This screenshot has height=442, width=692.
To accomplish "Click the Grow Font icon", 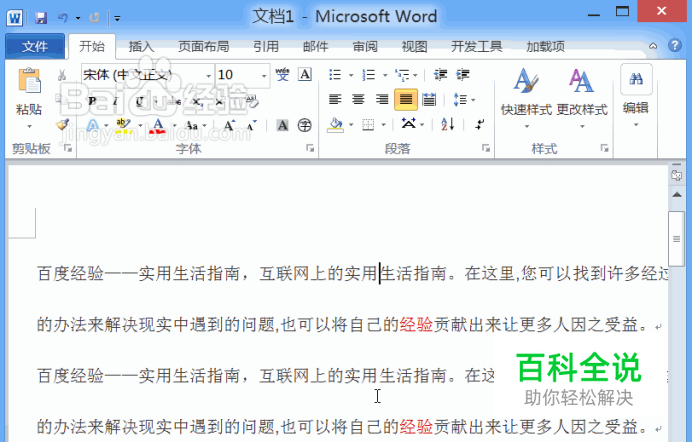I will (229, 126).
